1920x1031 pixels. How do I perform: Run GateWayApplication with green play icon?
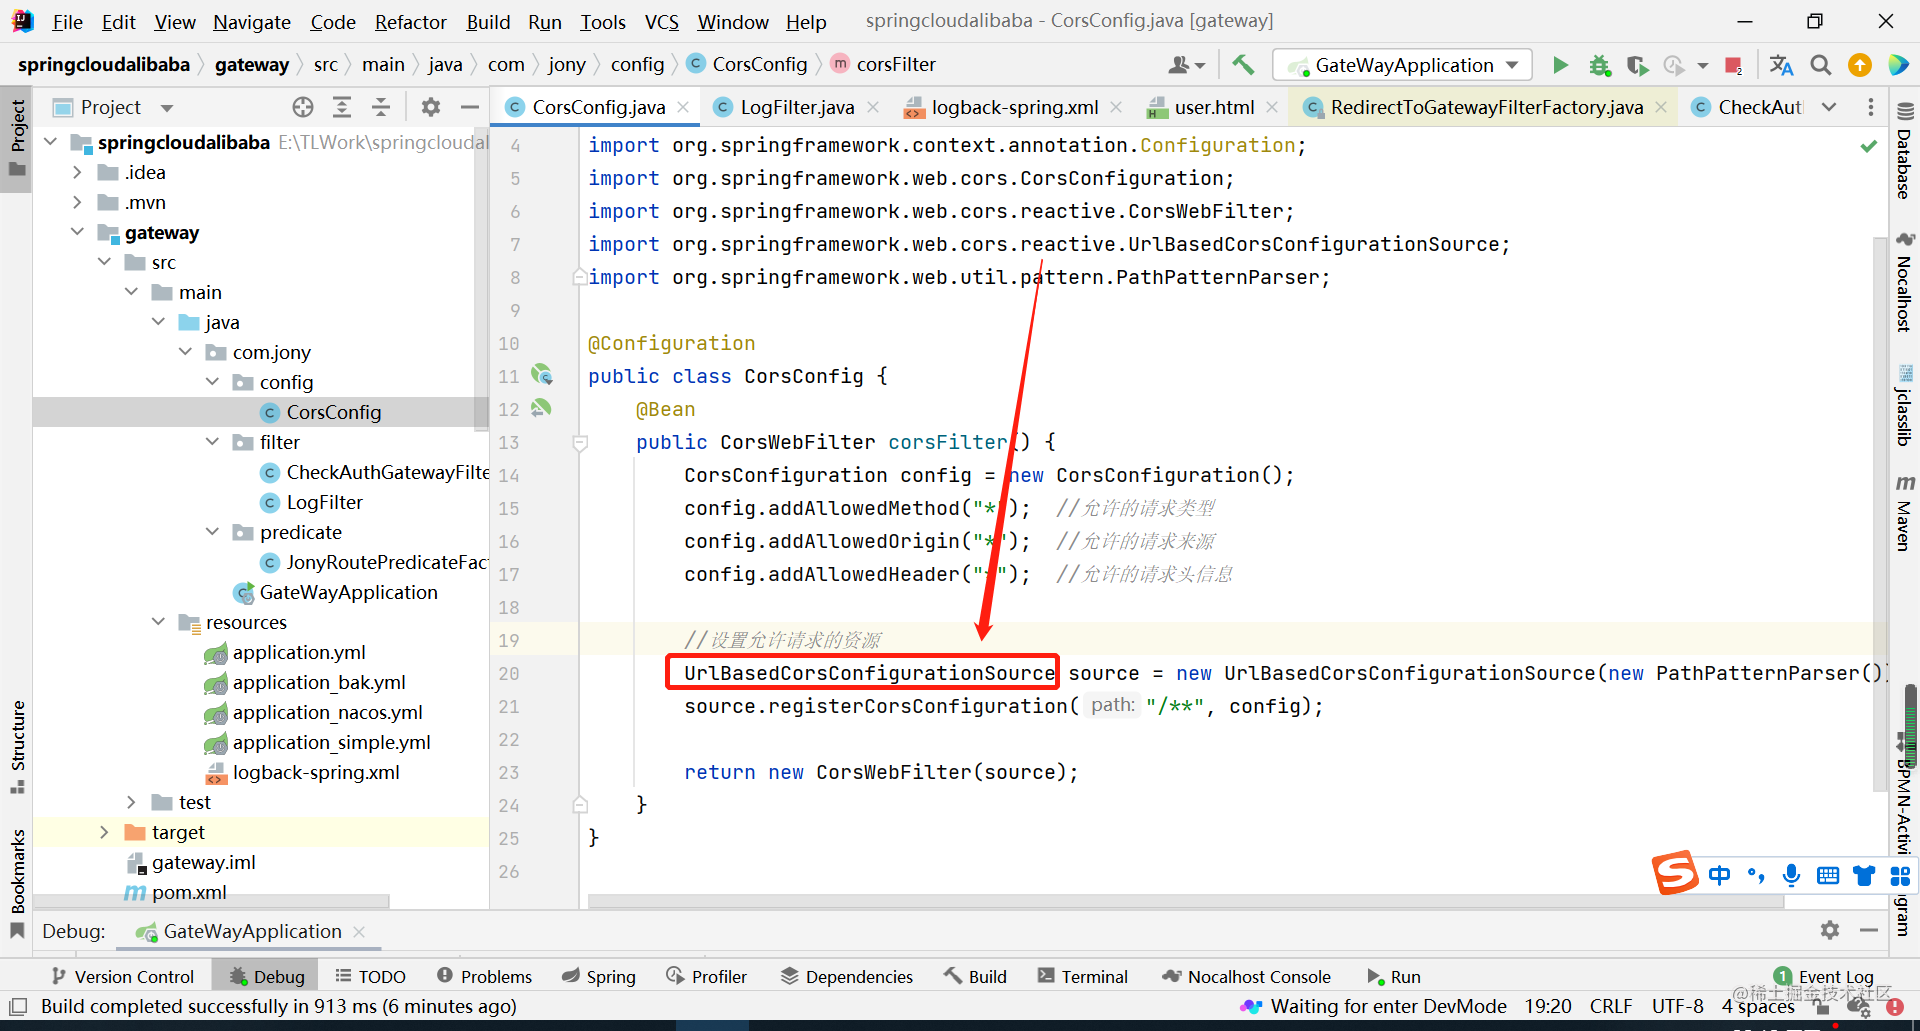coord(1560,65)
